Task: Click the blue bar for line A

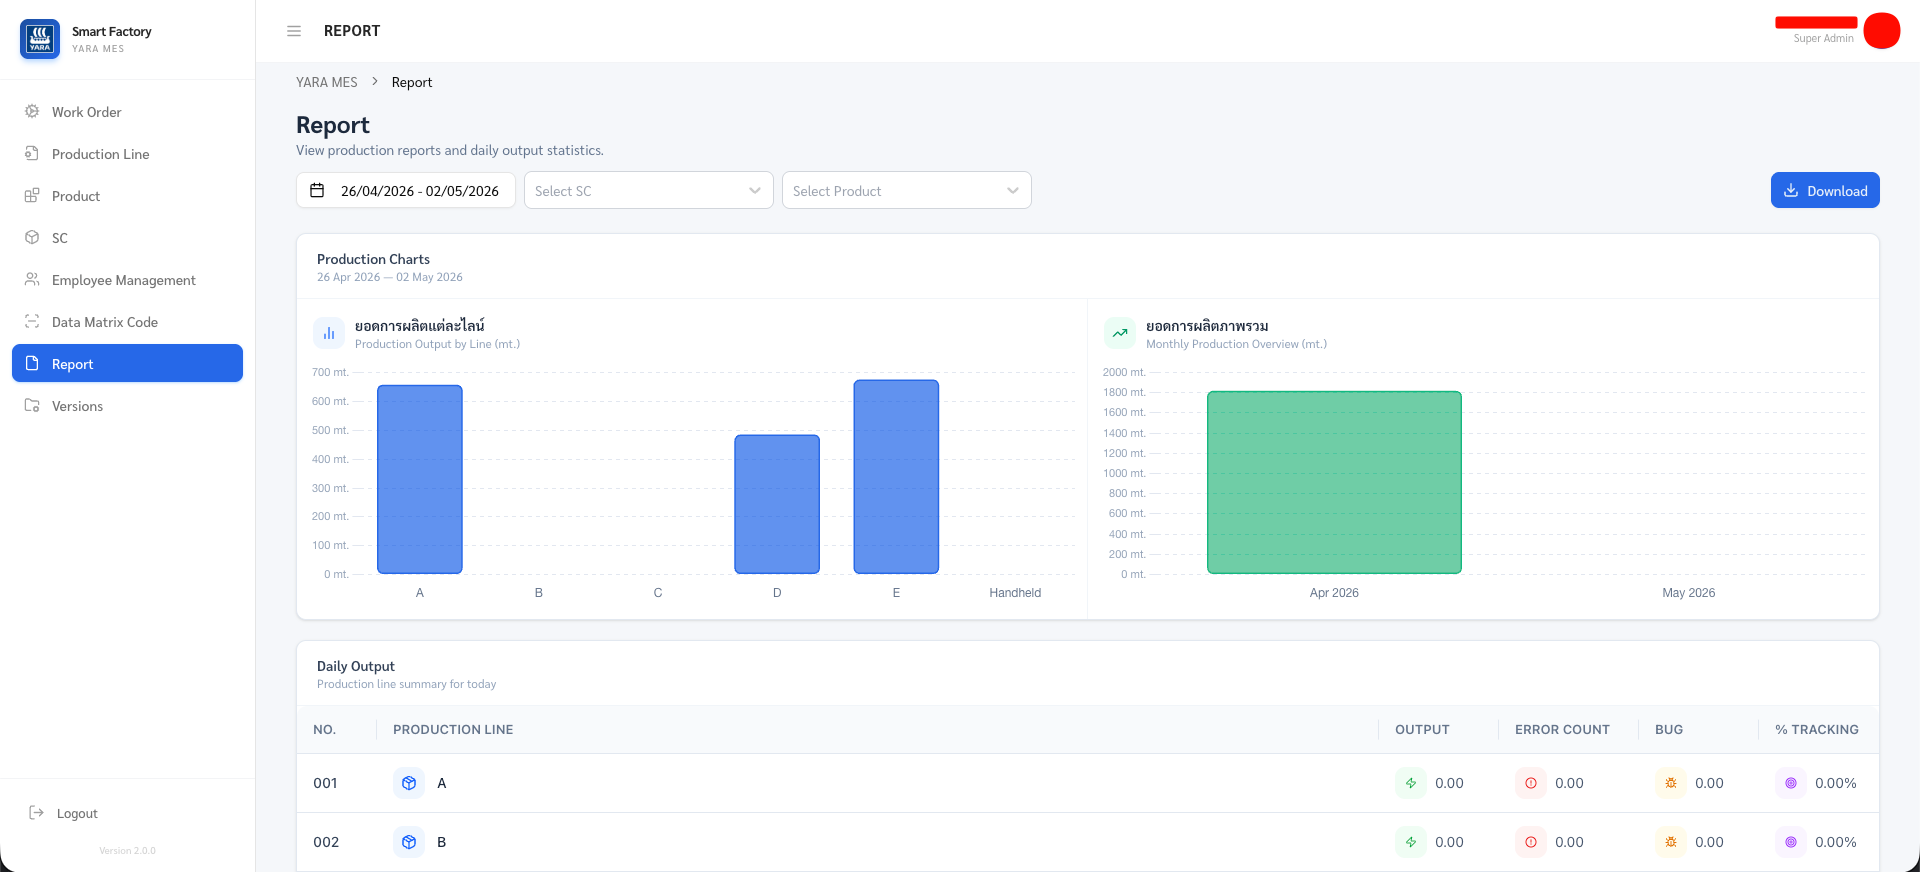Action: [420, 479]
